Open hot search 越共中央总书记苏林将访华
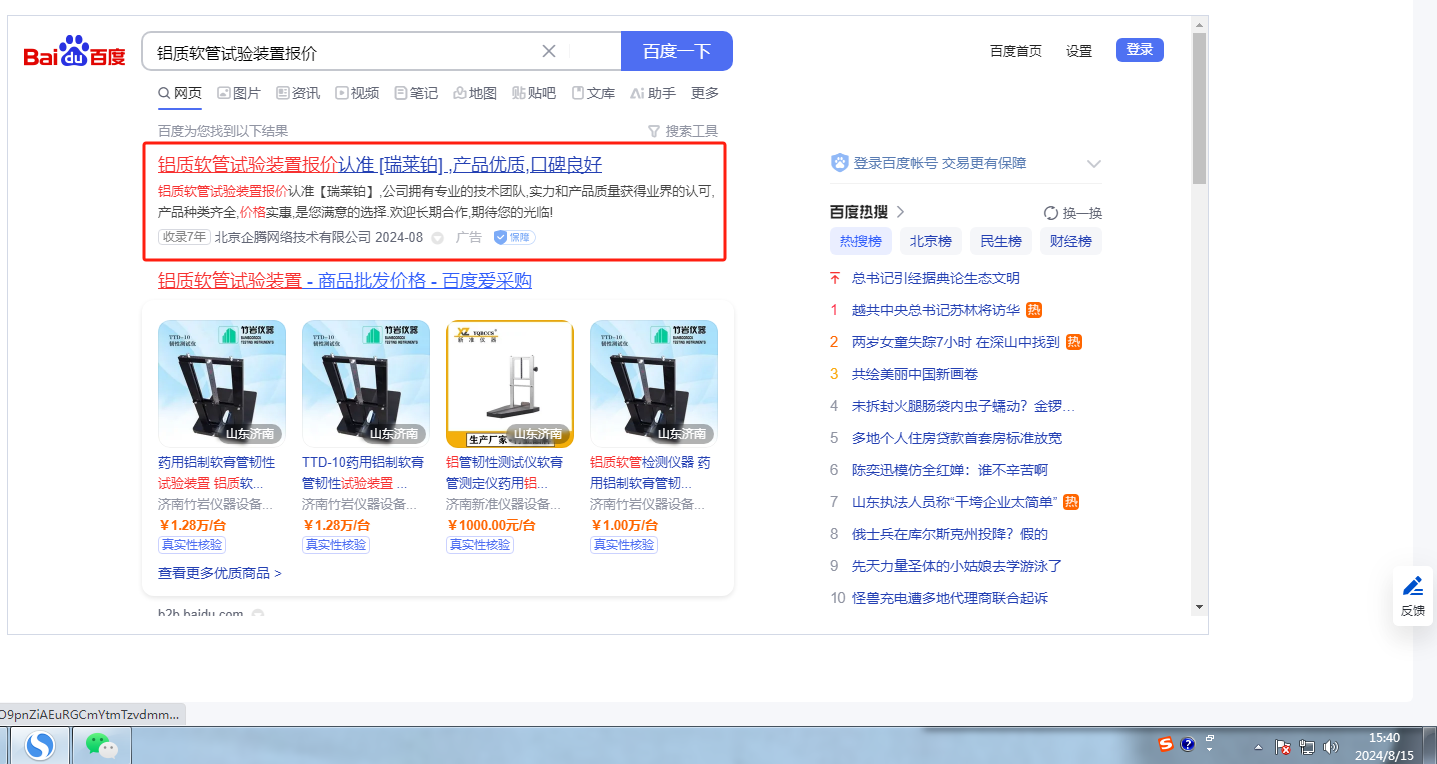The width and height of the screenshot is (1437, 764). [x=936, y=310]
